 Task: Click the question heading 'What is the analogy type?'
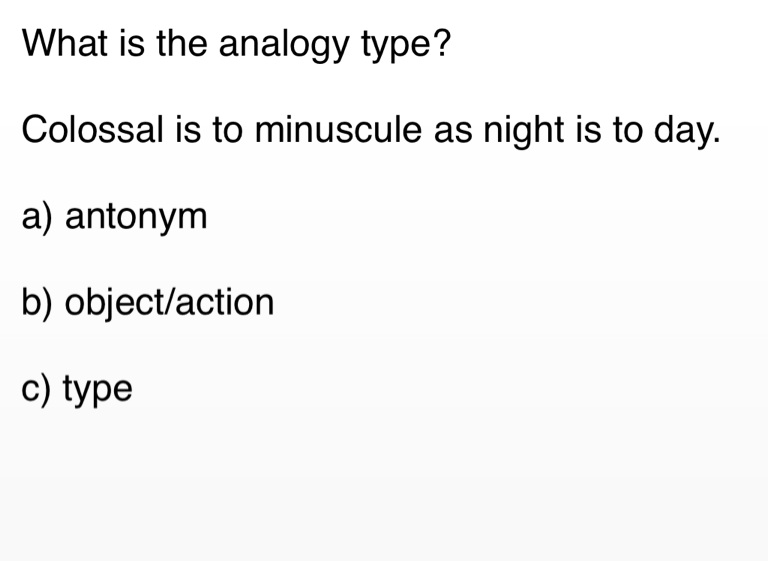[236, 44]
